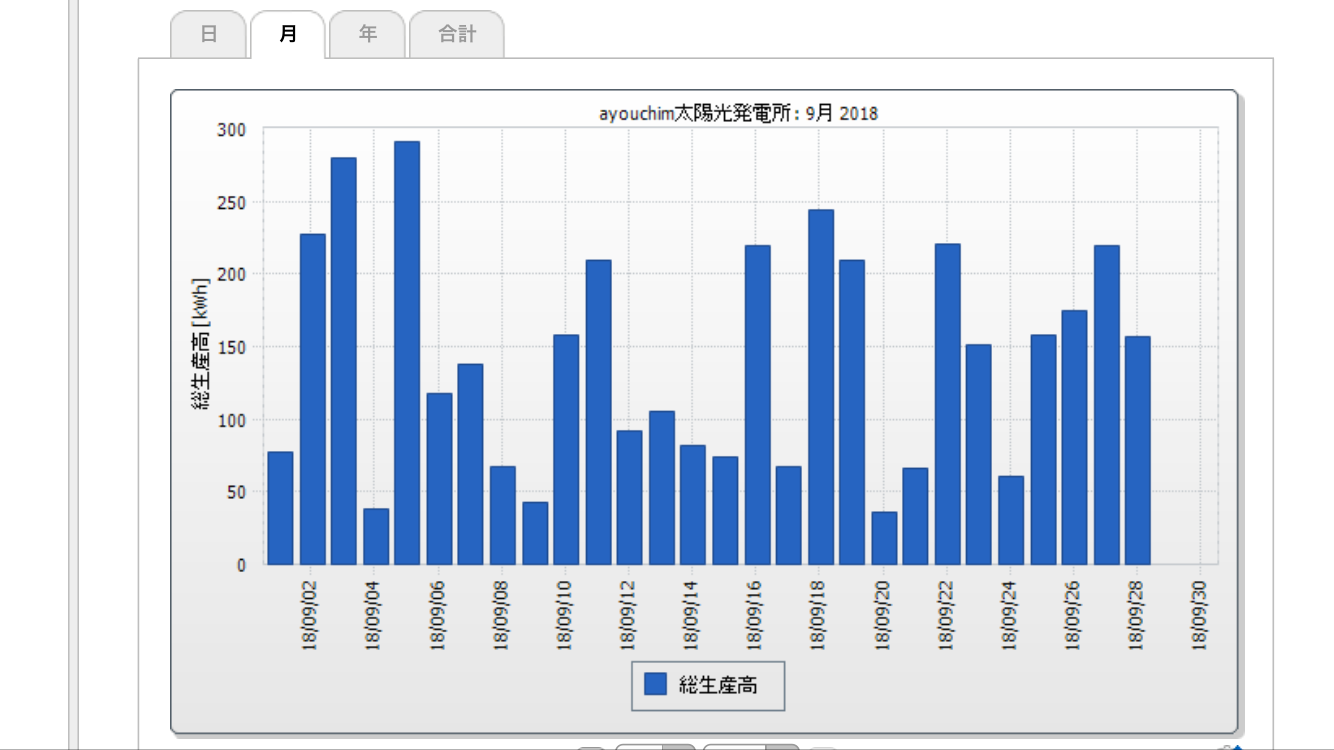Image resolution: width=1334 pixels, height=750 pixels.
Task: Open the 合計 (total) tab
Action: coord(456,34)
